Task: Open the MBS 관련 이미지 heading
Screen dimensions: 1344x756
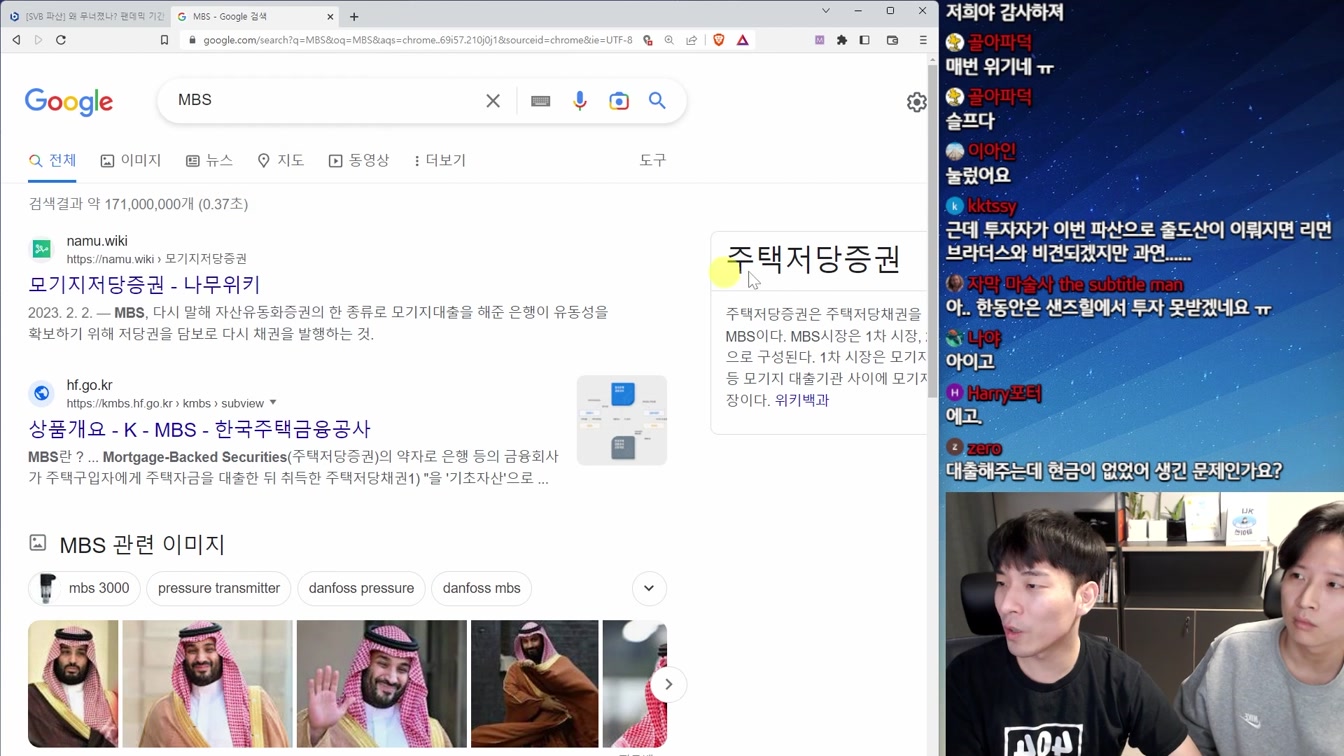Action: (x=142, y=544)
